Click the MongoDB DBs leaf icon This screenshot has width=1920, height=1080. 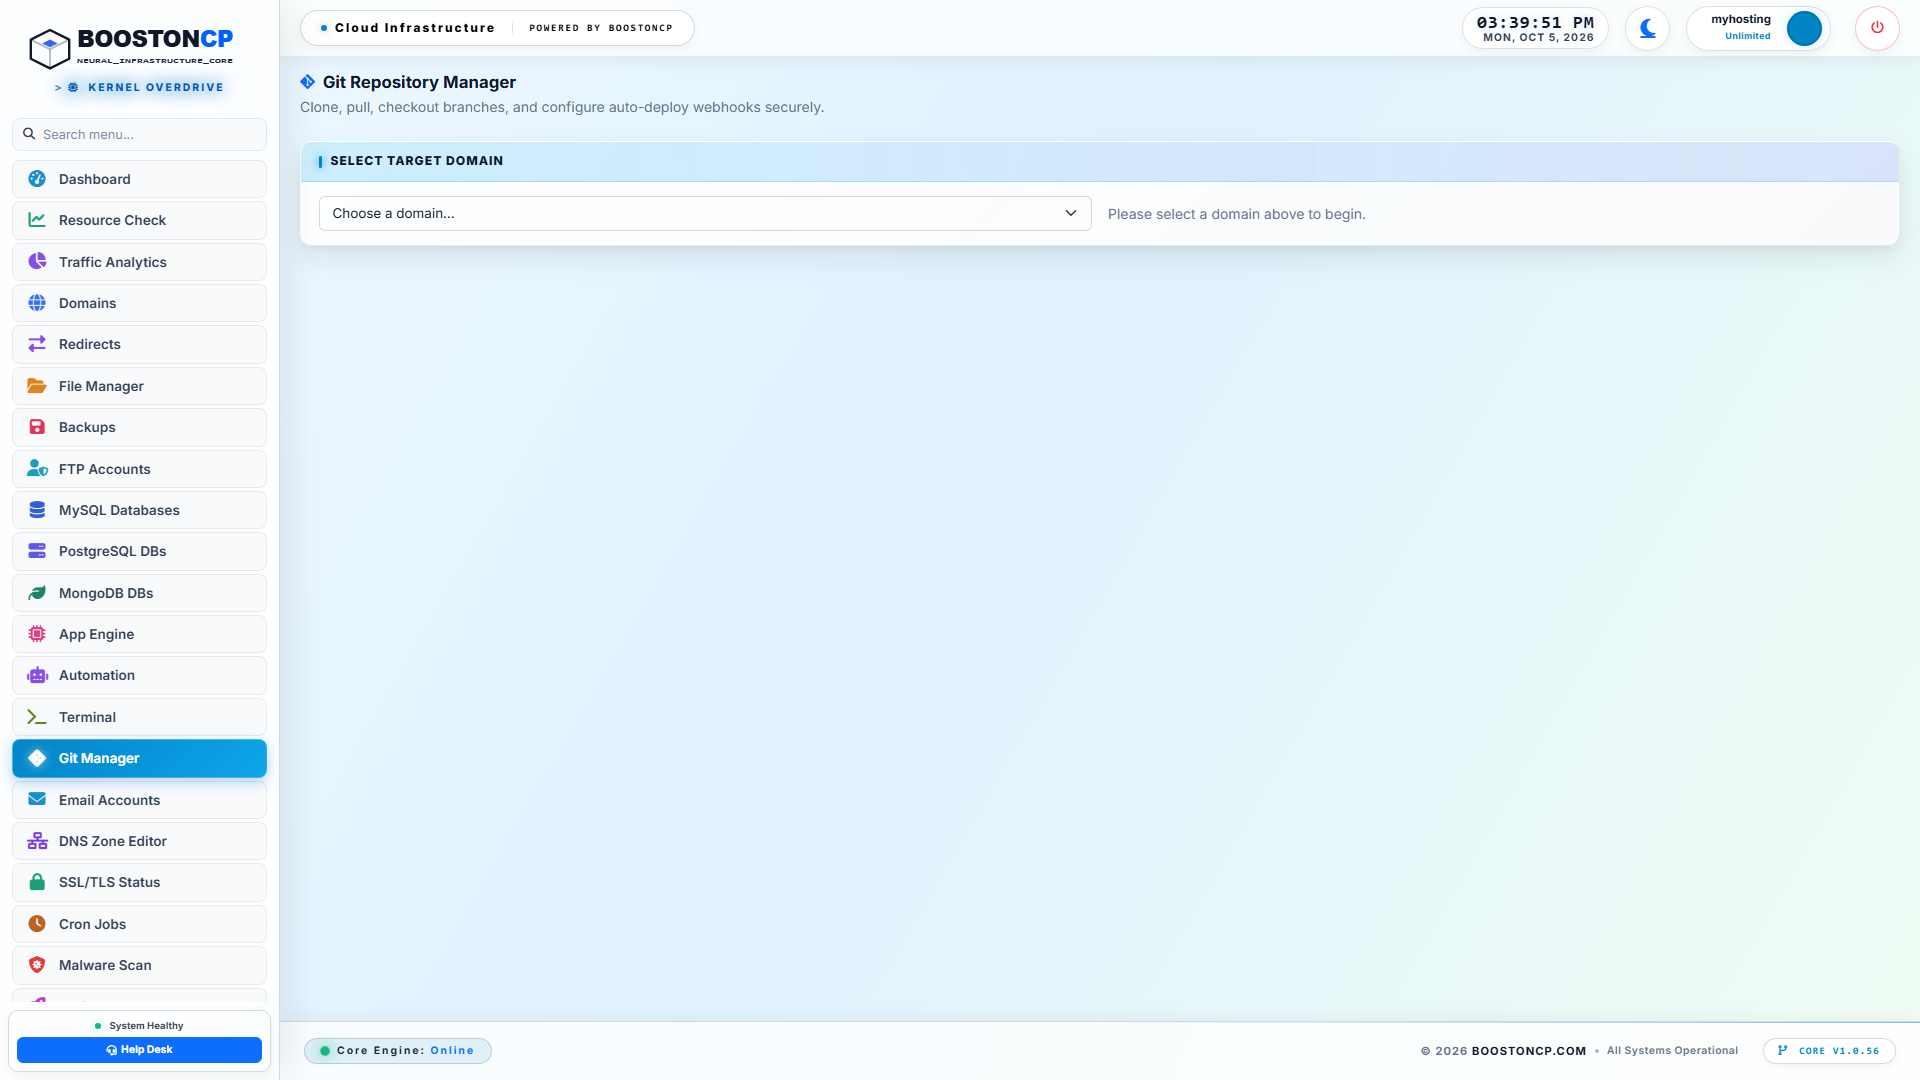pyautogui.click(x=37, y=593)
